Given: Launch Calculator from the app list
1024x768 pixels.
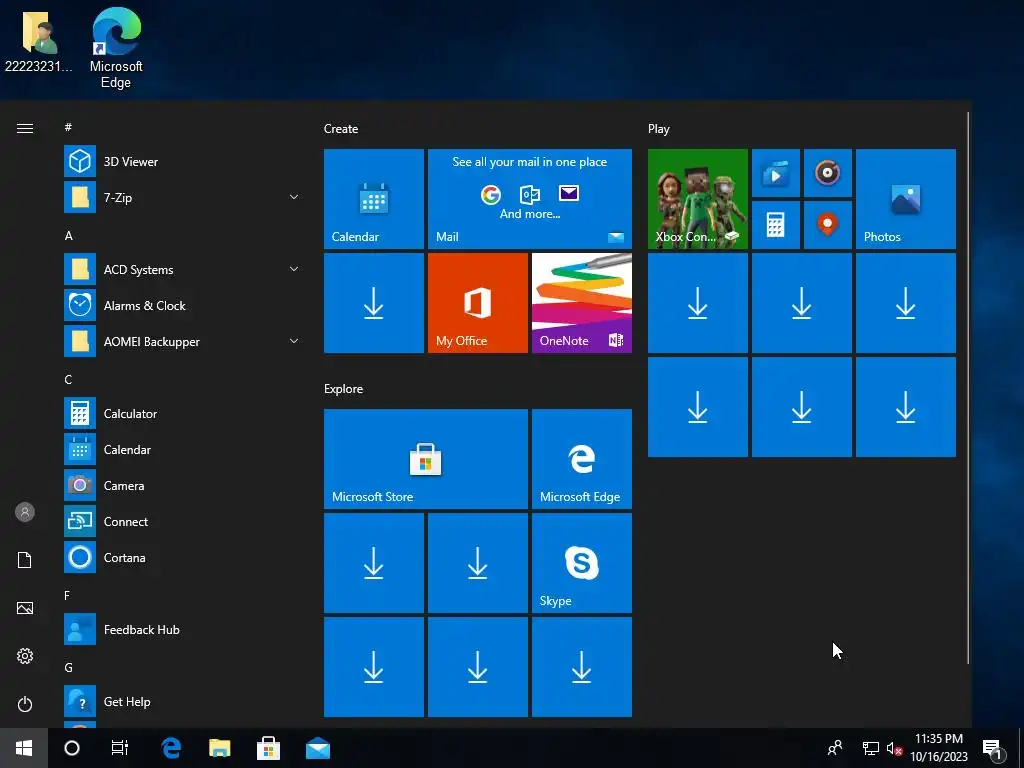Looking at the screenshot, I should 183,413.
